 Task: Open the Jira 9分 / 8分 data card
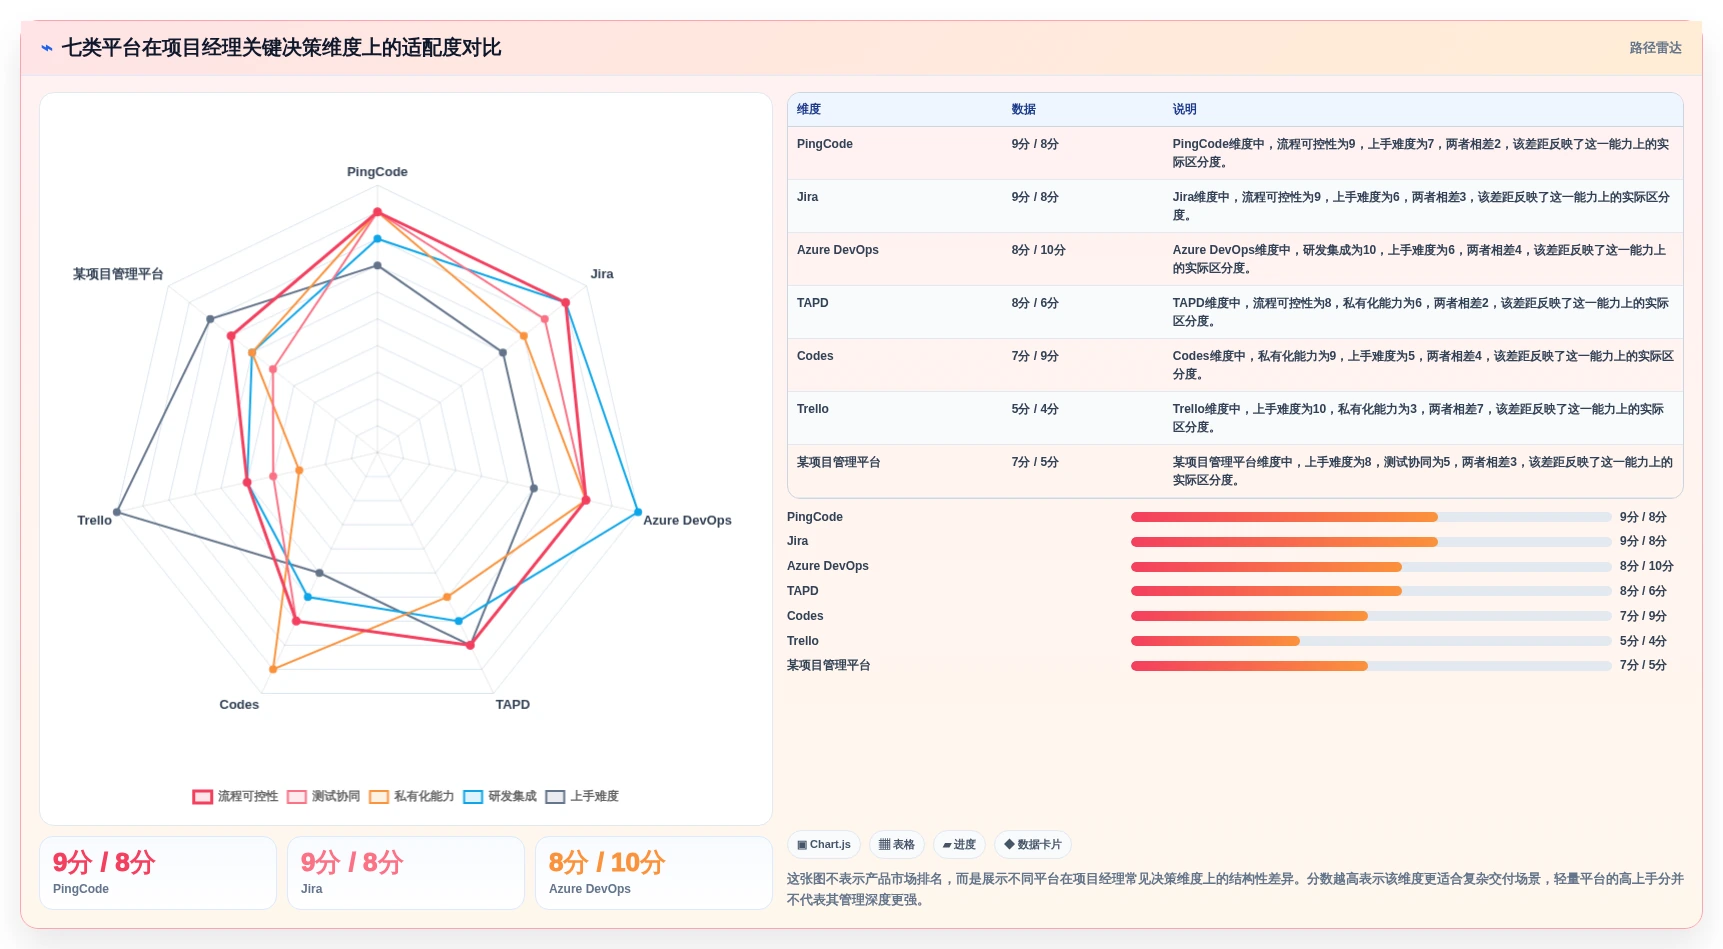406,873
